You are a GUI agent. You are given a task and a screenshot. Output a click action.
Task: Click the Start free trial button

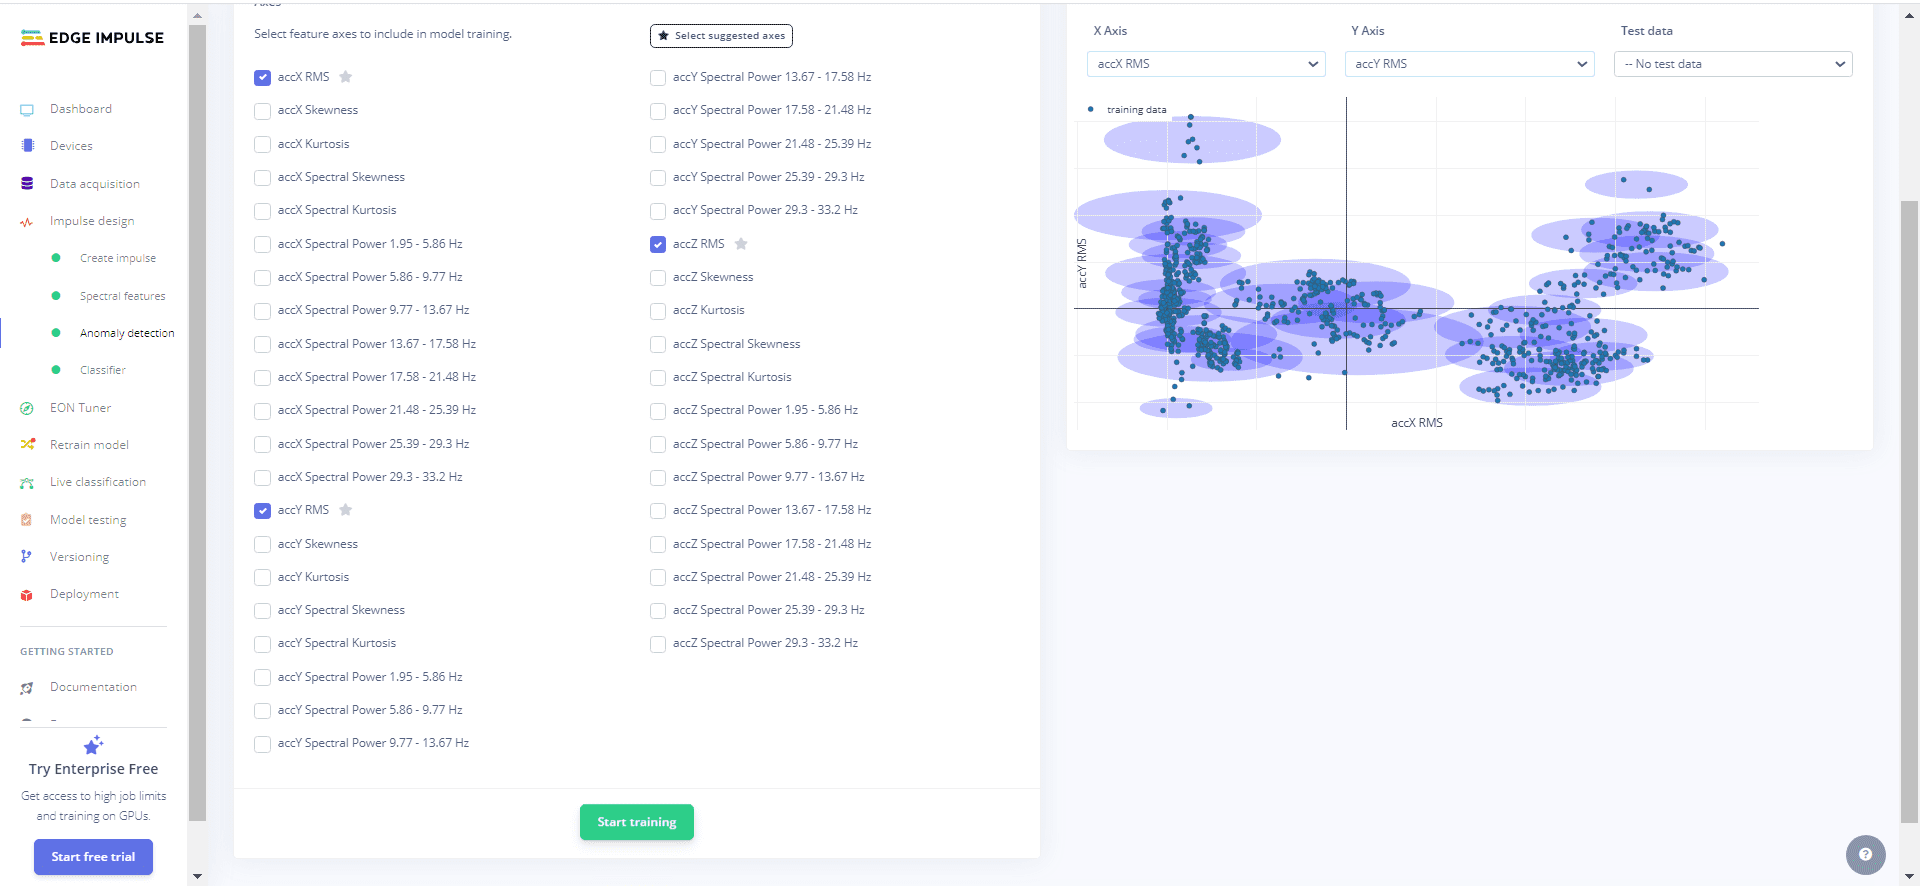tap(93, 857)
